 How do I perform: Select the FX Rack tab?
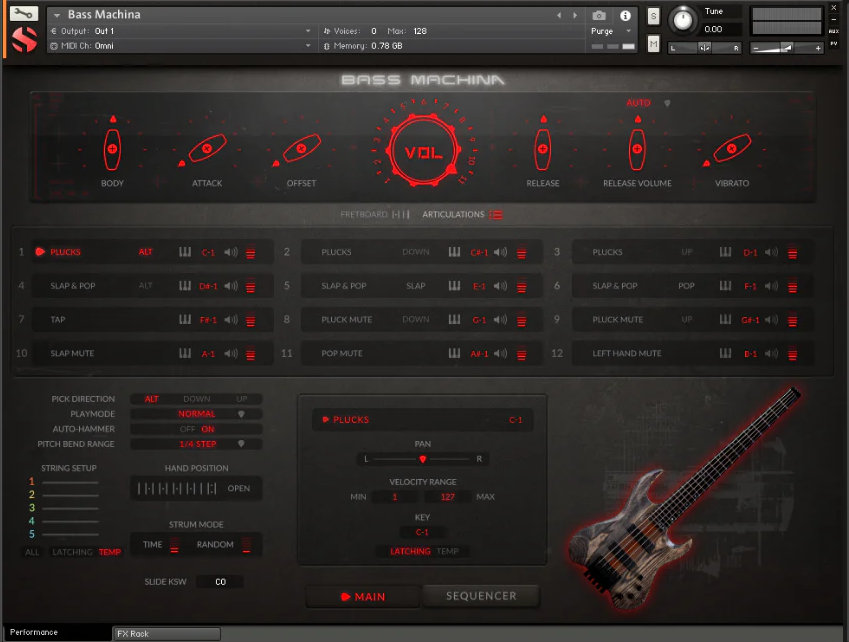tap(166, 632)
